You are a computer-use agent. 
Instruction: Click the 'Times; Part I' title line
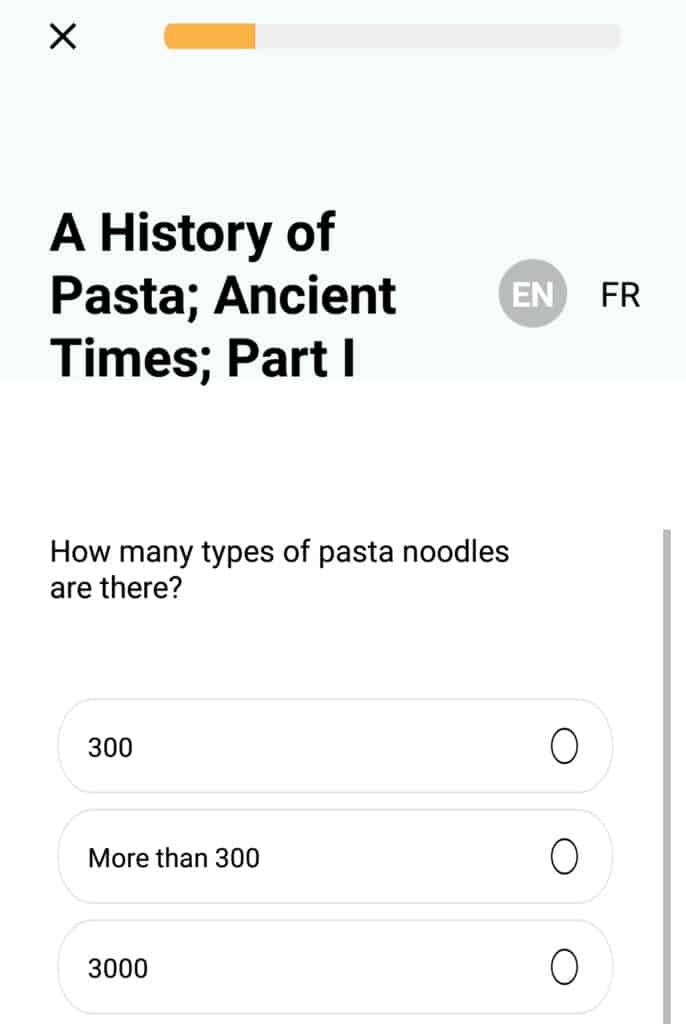pyautogui.click(x=203, y=359)
